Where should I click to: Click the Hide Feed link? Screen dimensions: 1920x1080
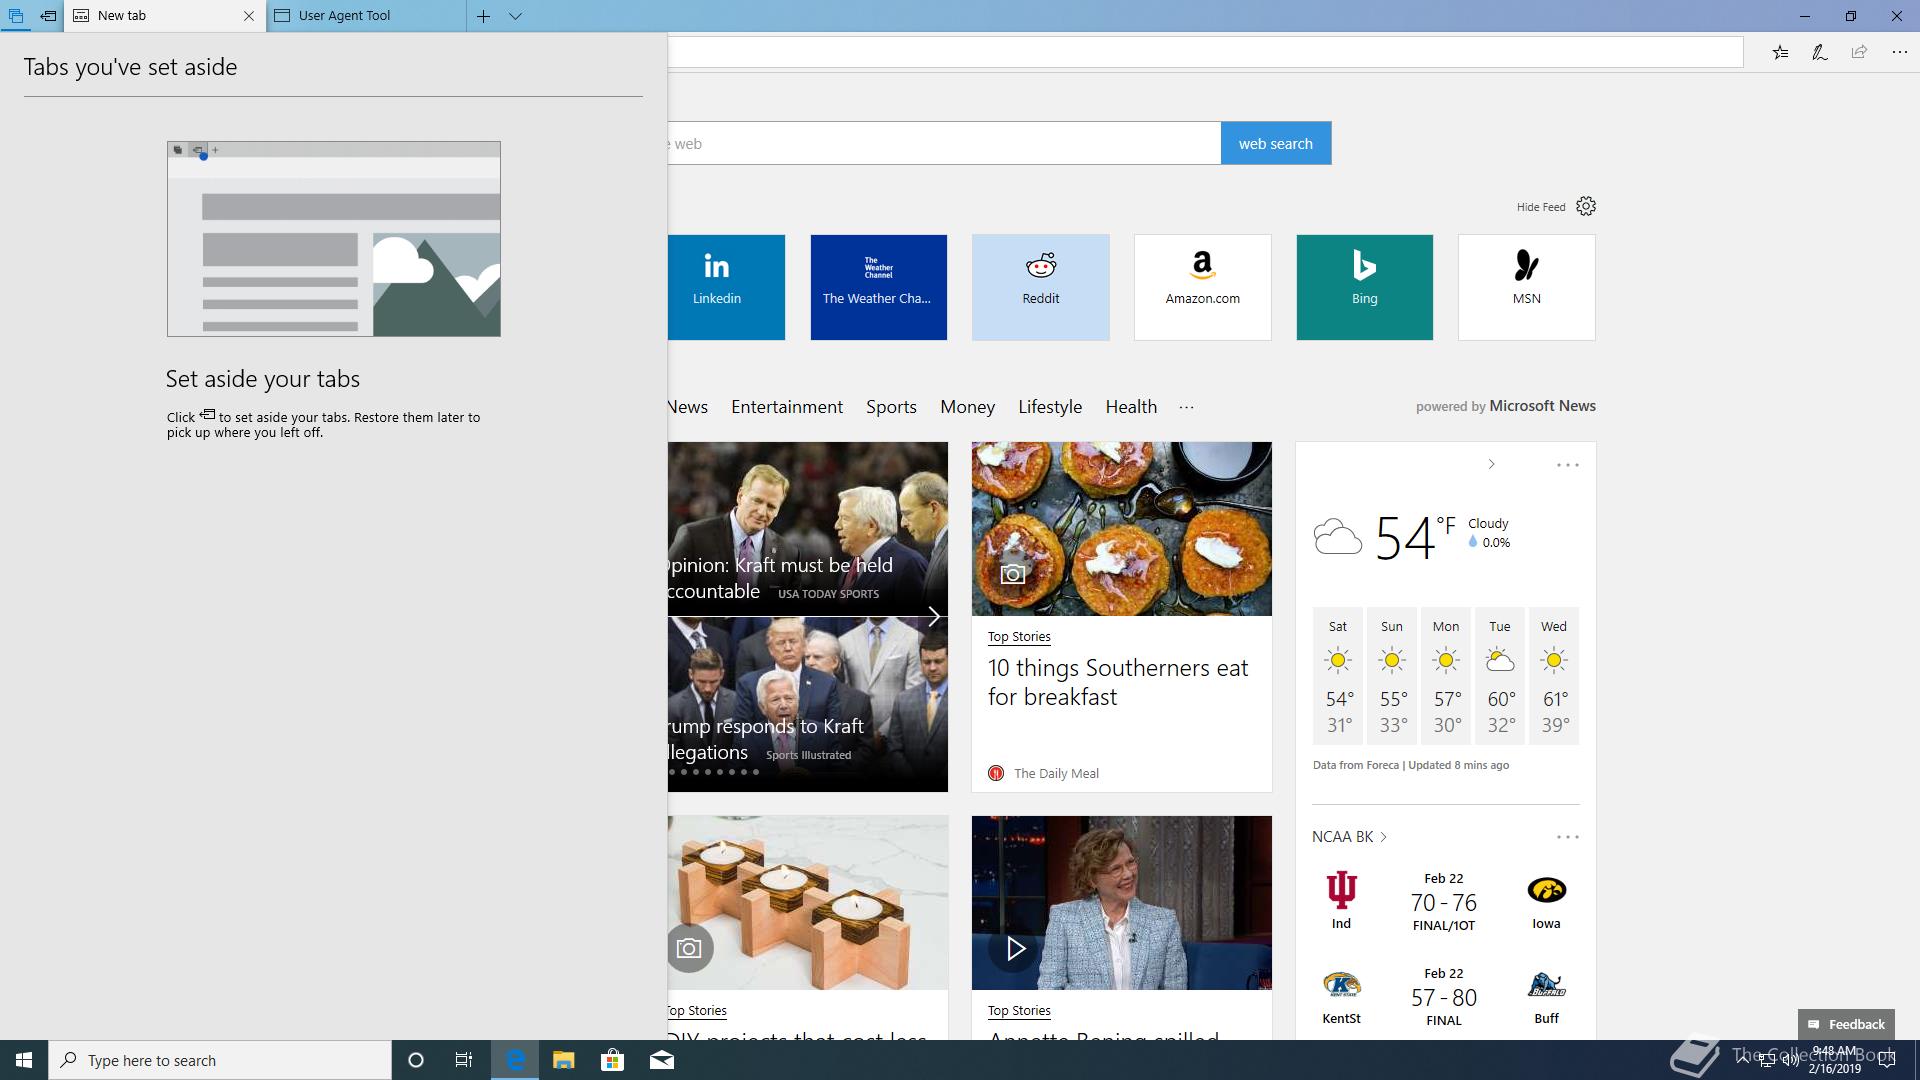(1540, 207)
